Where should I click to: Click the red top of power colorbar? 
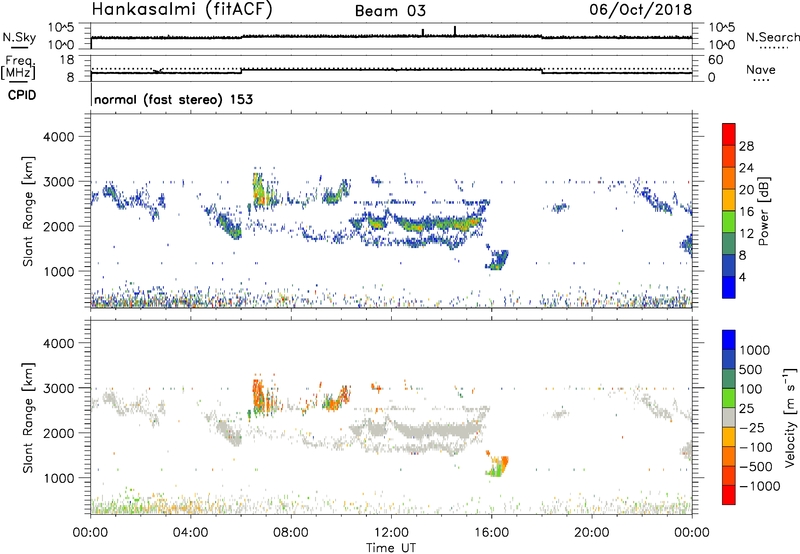[x=729, y=134]
